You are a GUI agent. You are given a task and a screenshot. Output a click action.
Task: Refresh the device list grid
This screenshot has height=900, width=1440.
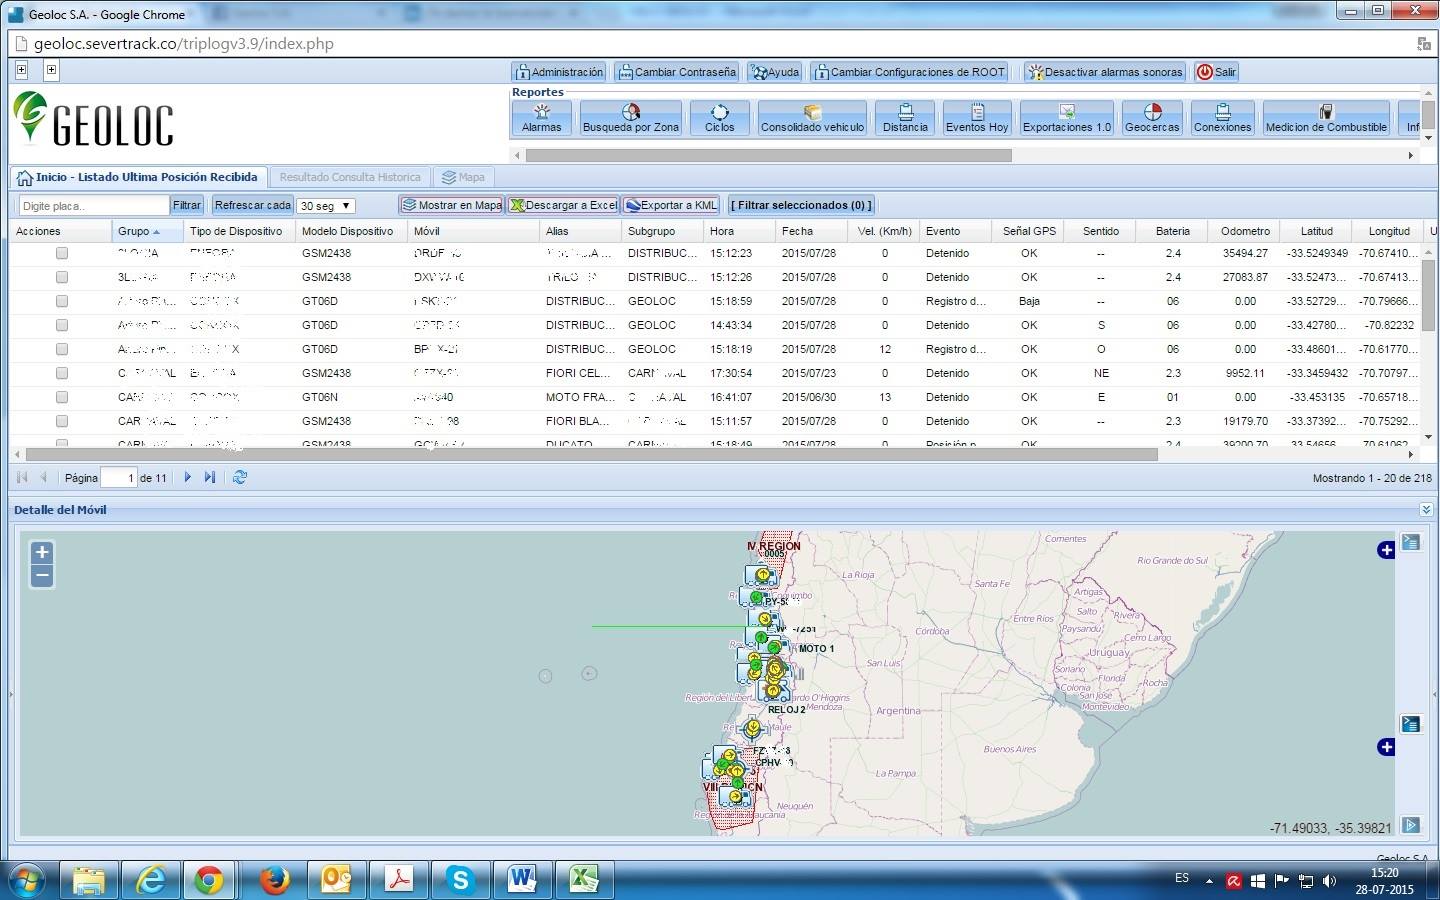tap(240, 477)
